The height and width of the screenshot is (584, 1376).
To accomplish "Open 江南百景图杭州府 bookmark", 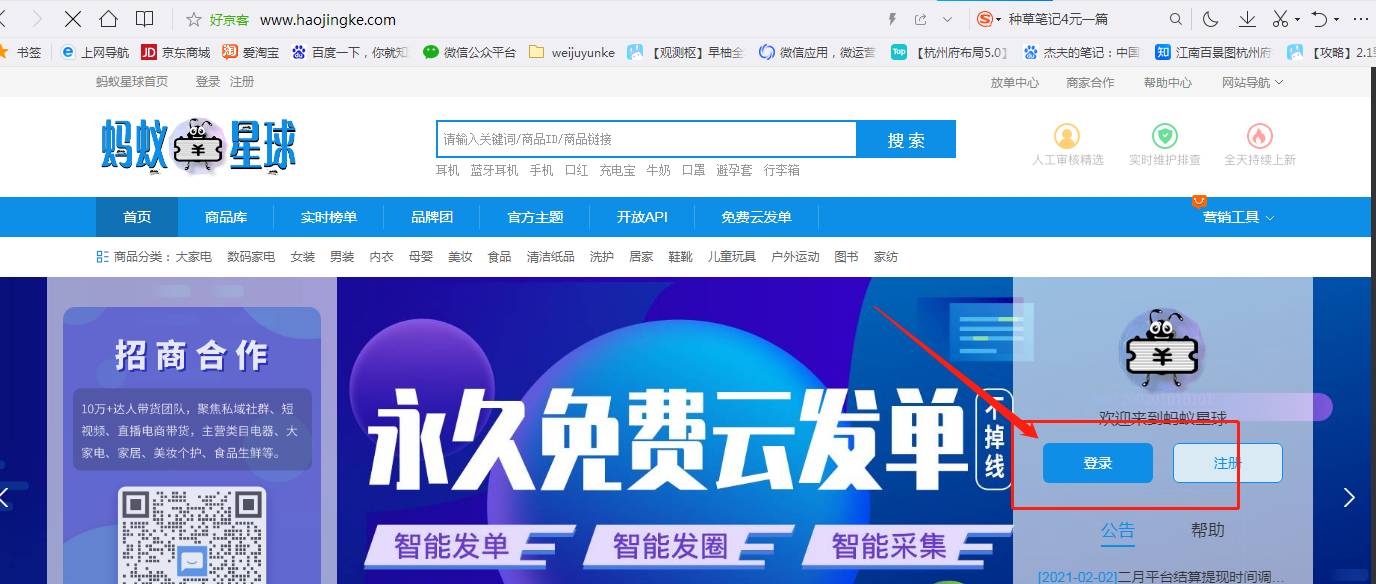I will pyautogui.click(x=1213, y=52).
